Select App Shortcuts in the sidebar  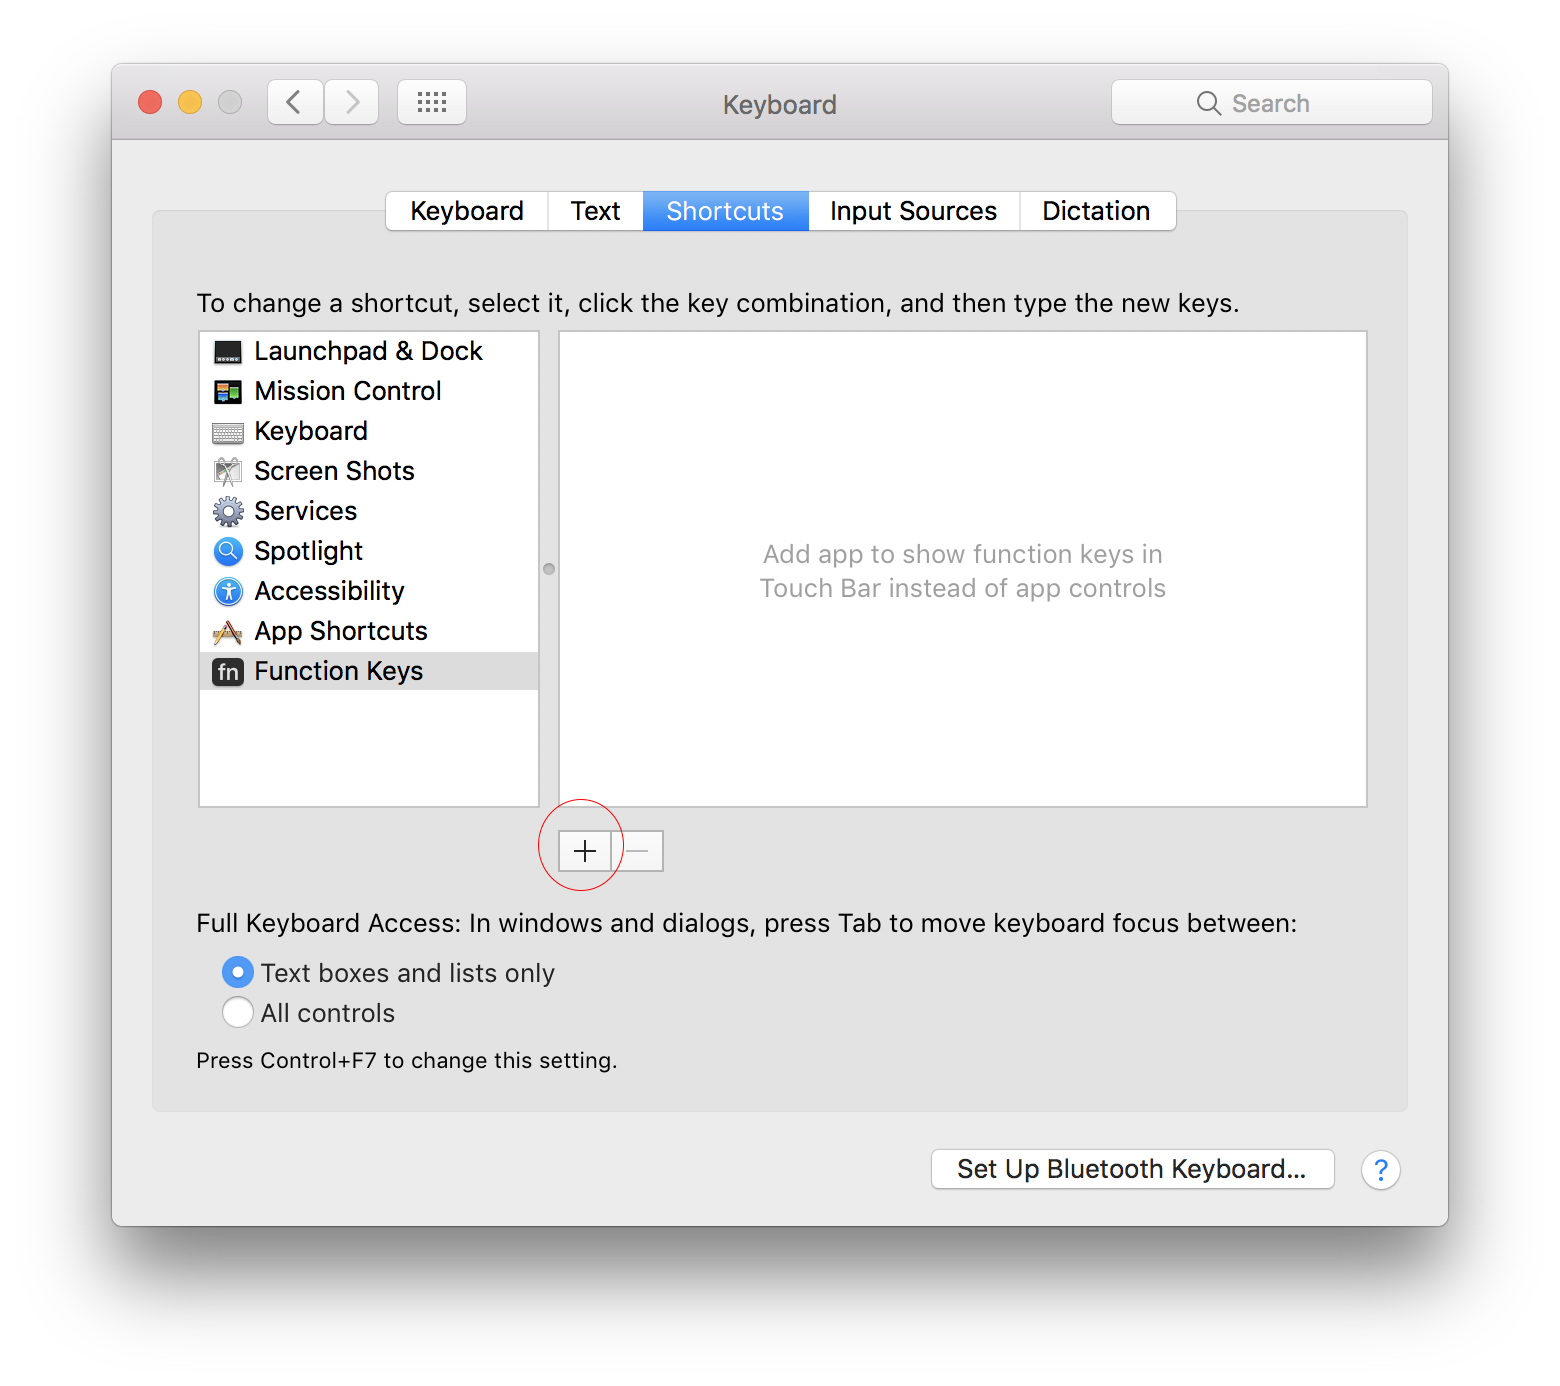[x=341, y=631]
